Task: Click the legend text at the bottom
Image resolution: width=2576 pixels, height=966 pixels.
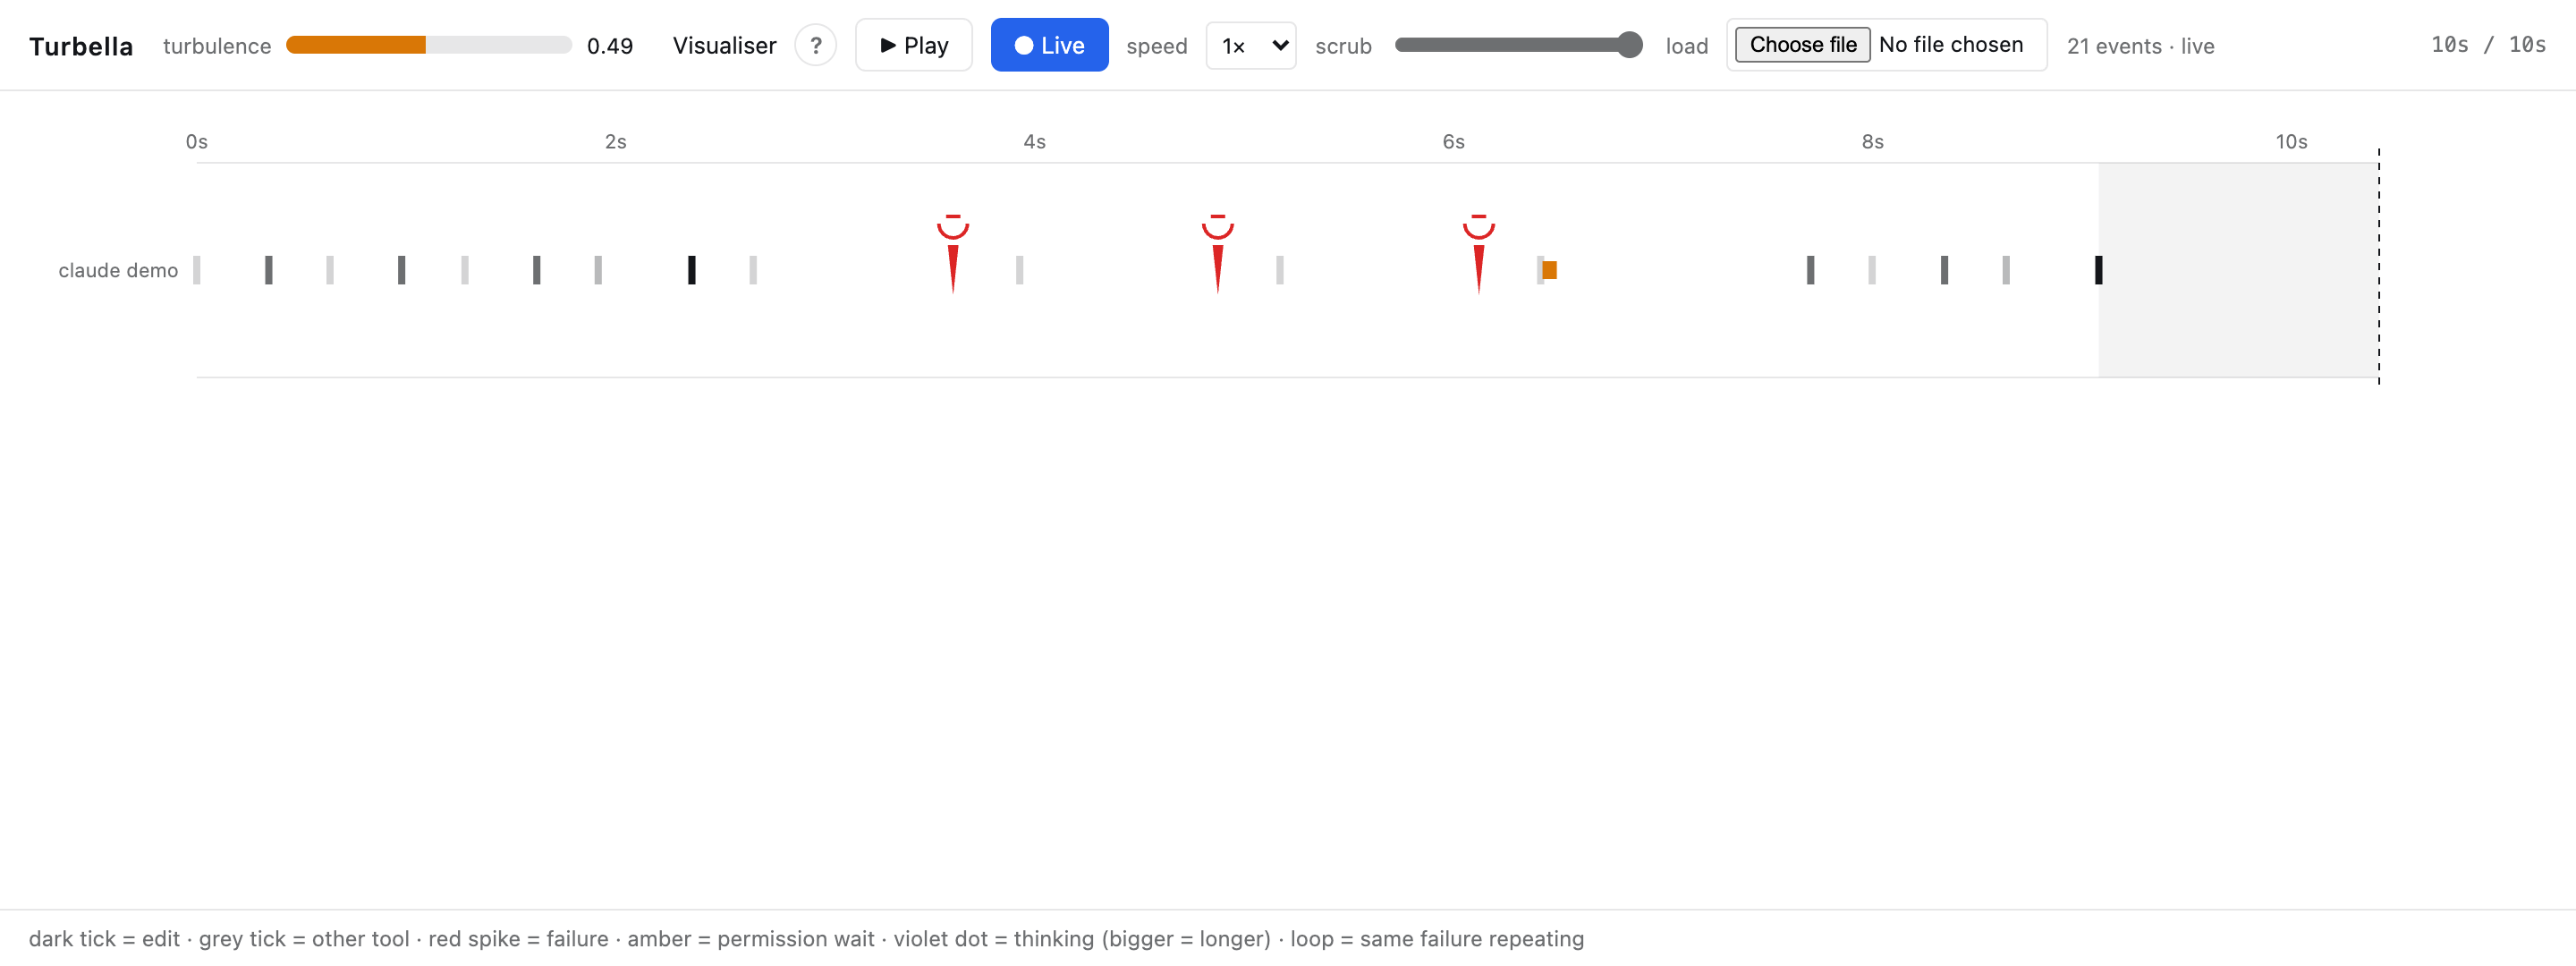Action: tap(806, 938)
